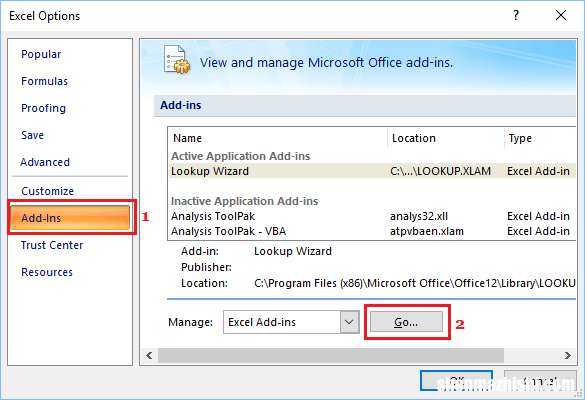Select the Analysis ToolPak row
The width and height of the screenshot is (585, 400).
coord(372,216)
